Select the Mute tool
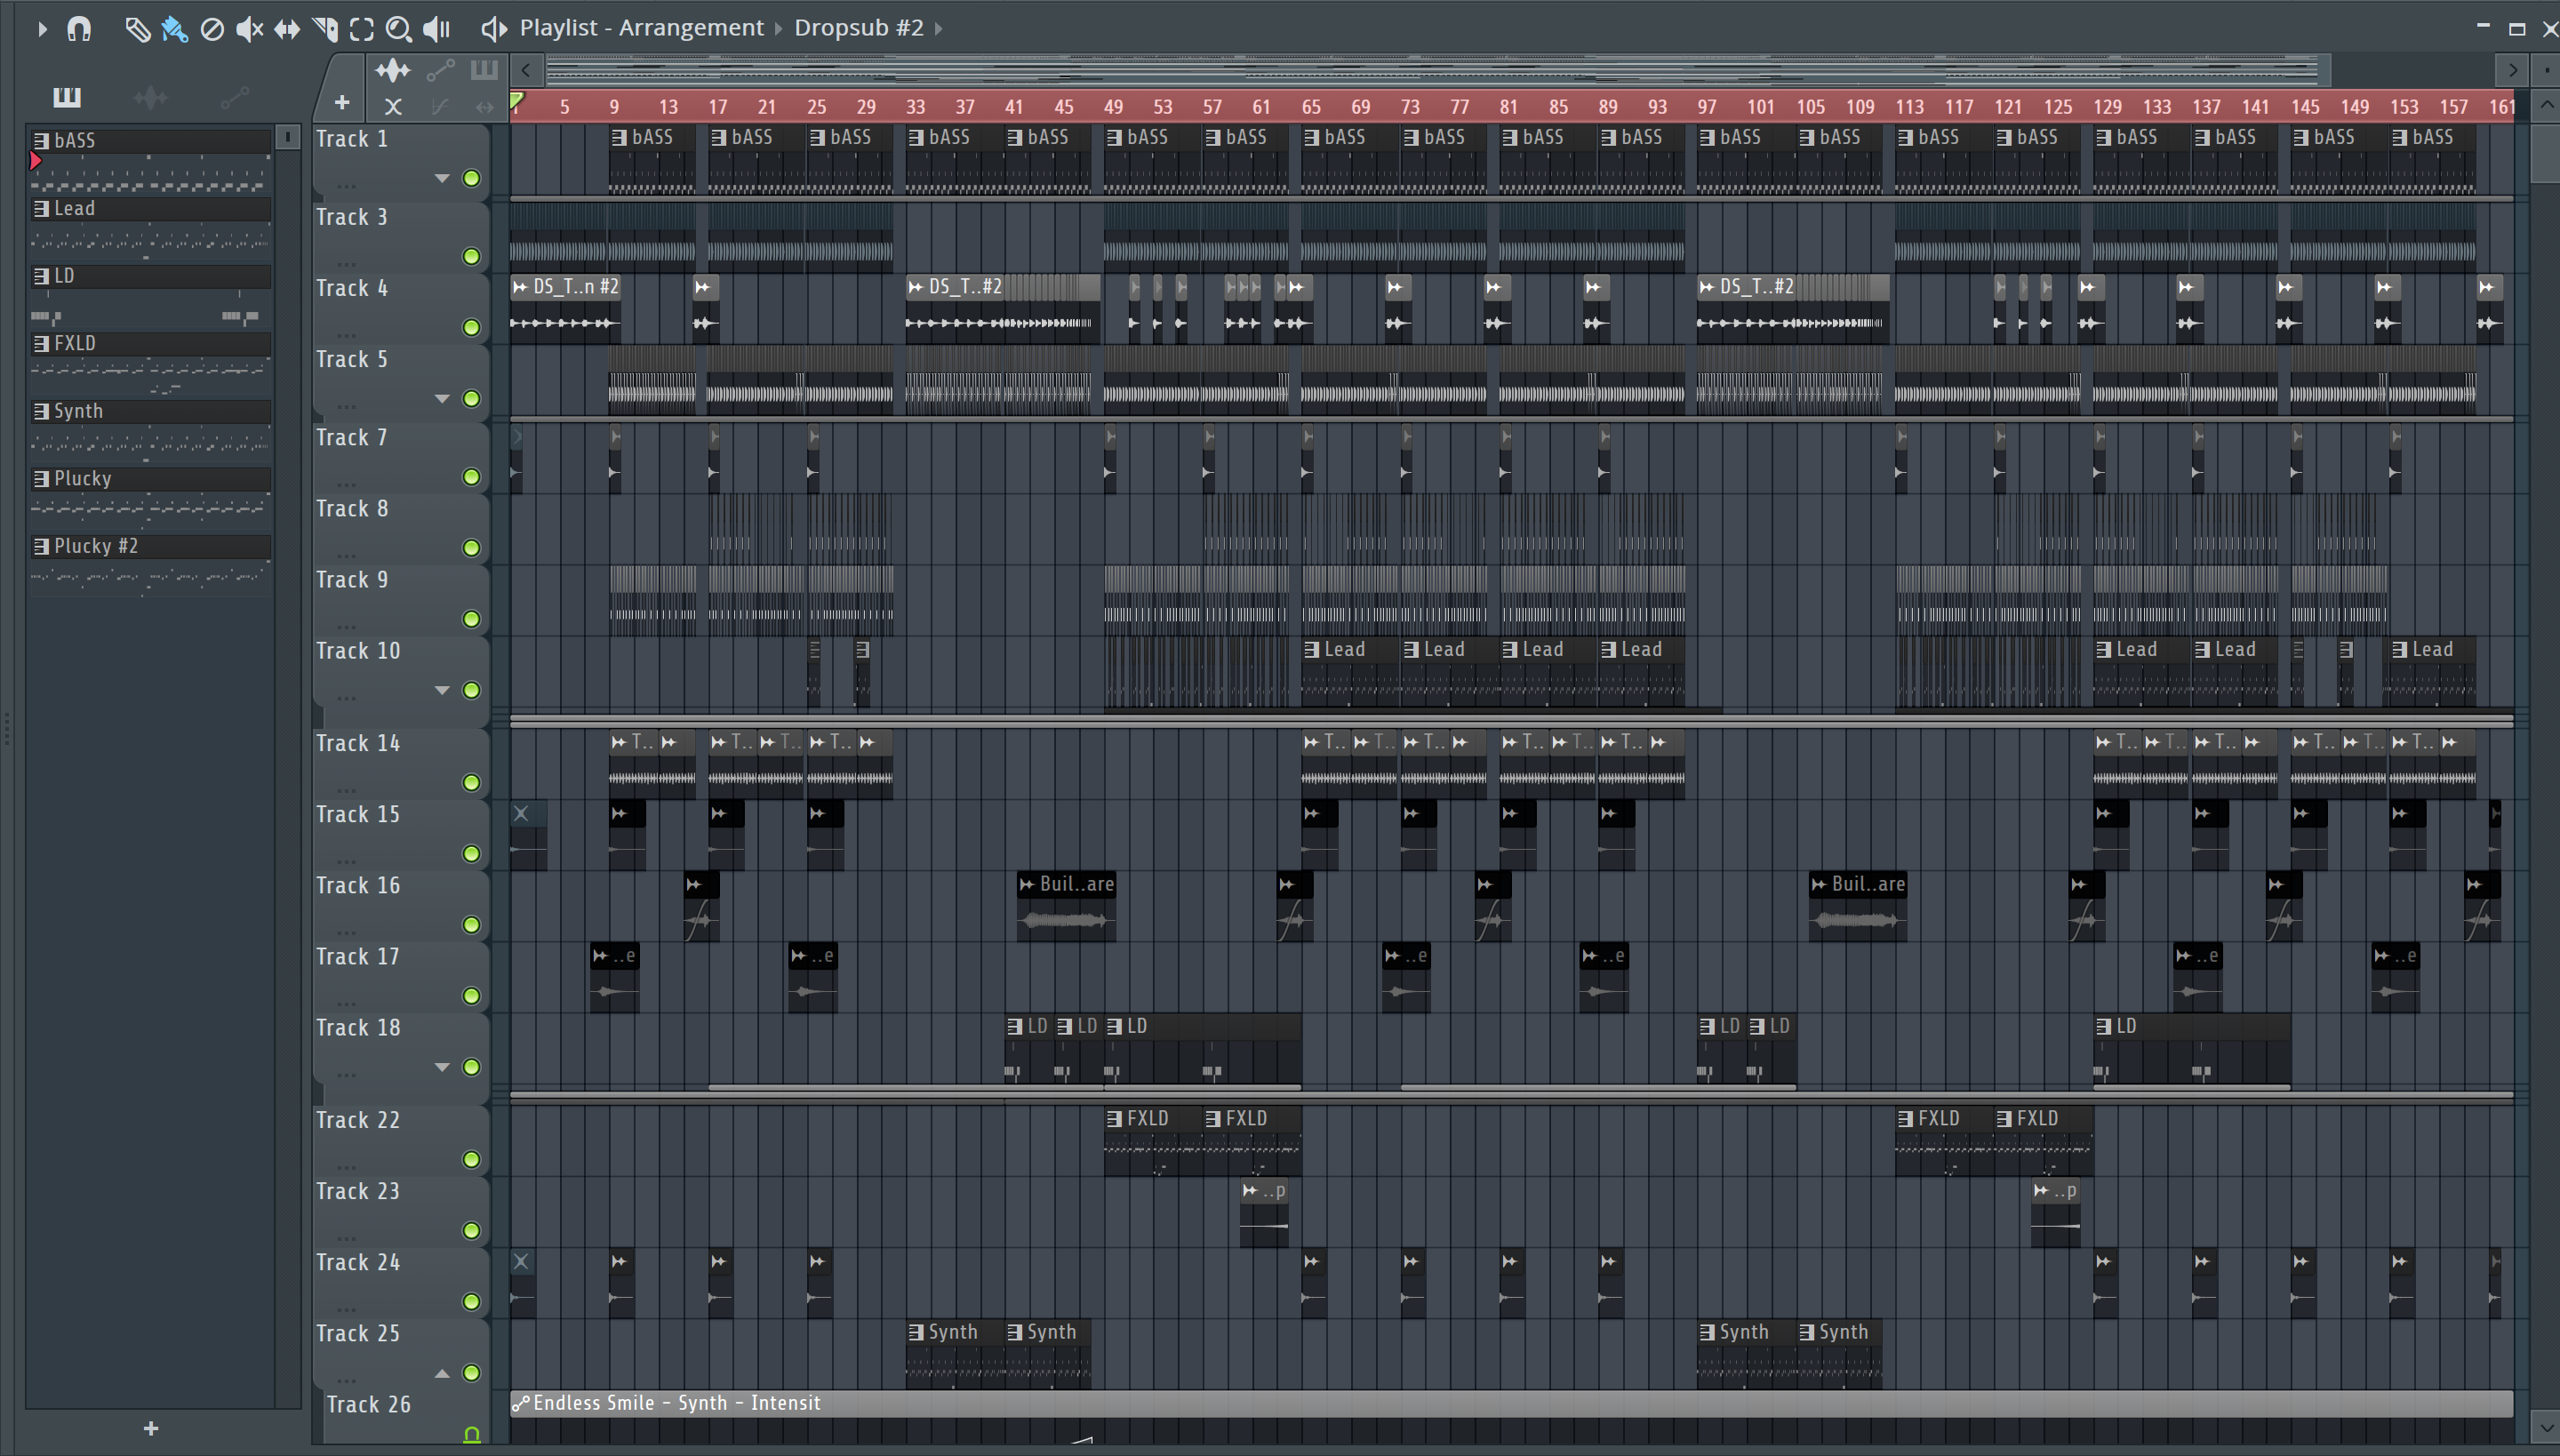2560x1456 pixels. (249, 29)
